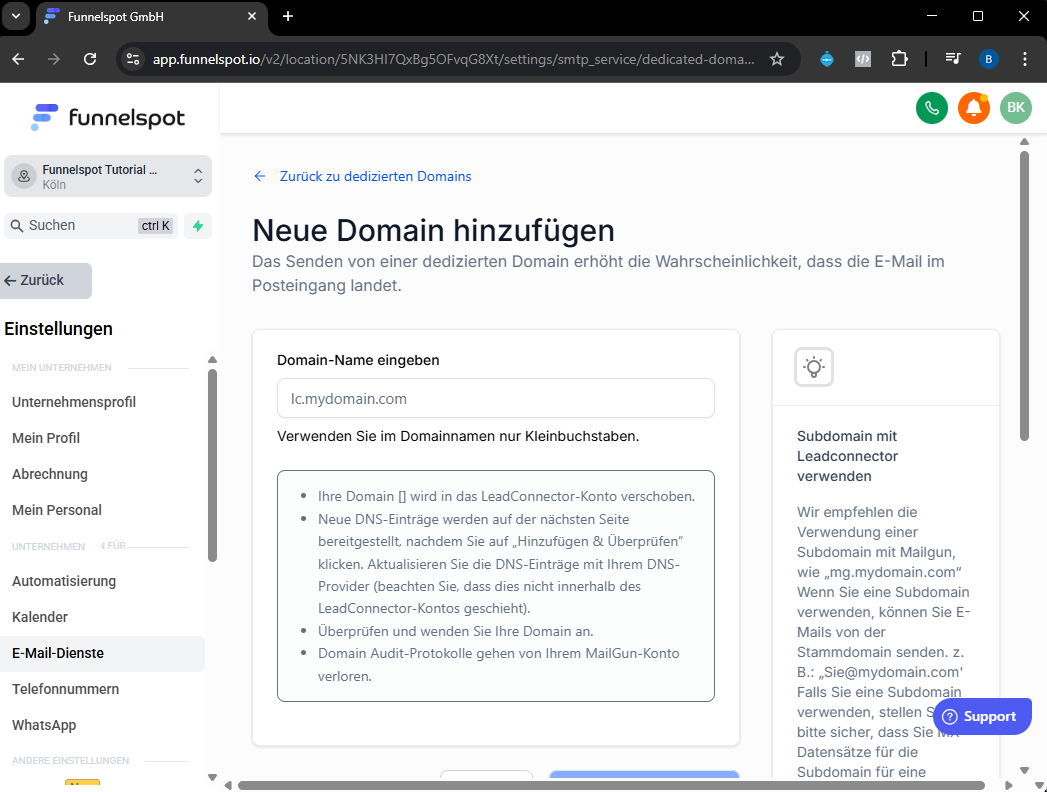Open WhatsApp settings
Image resolution: width=1047 pixels, height=792 pixels.
44,725
